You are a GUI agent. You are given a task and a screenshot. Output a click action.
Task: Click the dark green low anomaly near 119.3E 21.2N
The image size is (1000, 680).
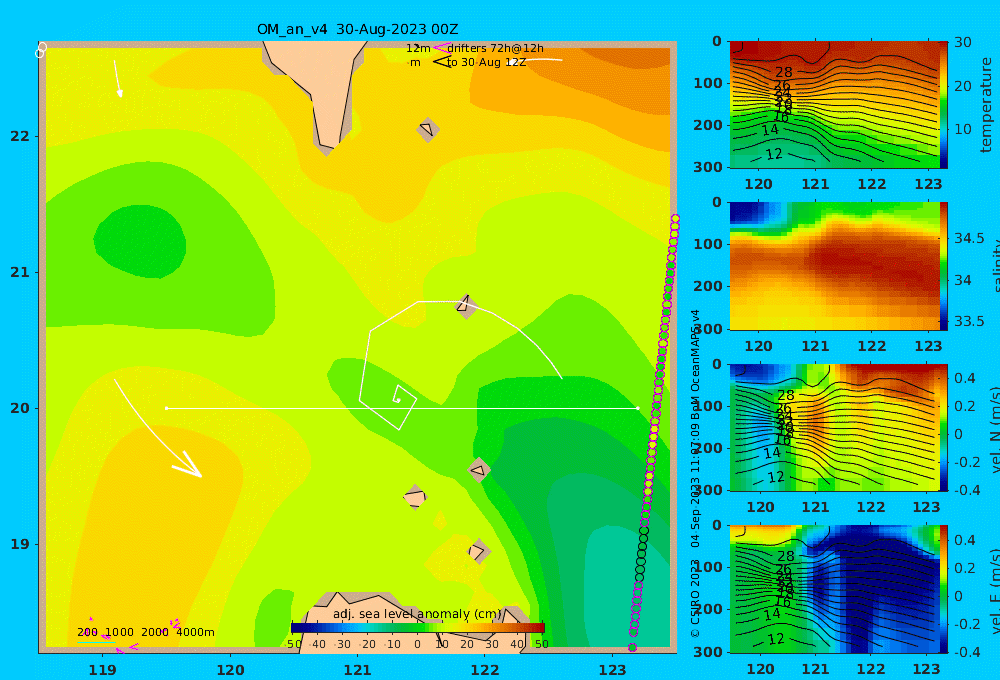coord(140,242)
